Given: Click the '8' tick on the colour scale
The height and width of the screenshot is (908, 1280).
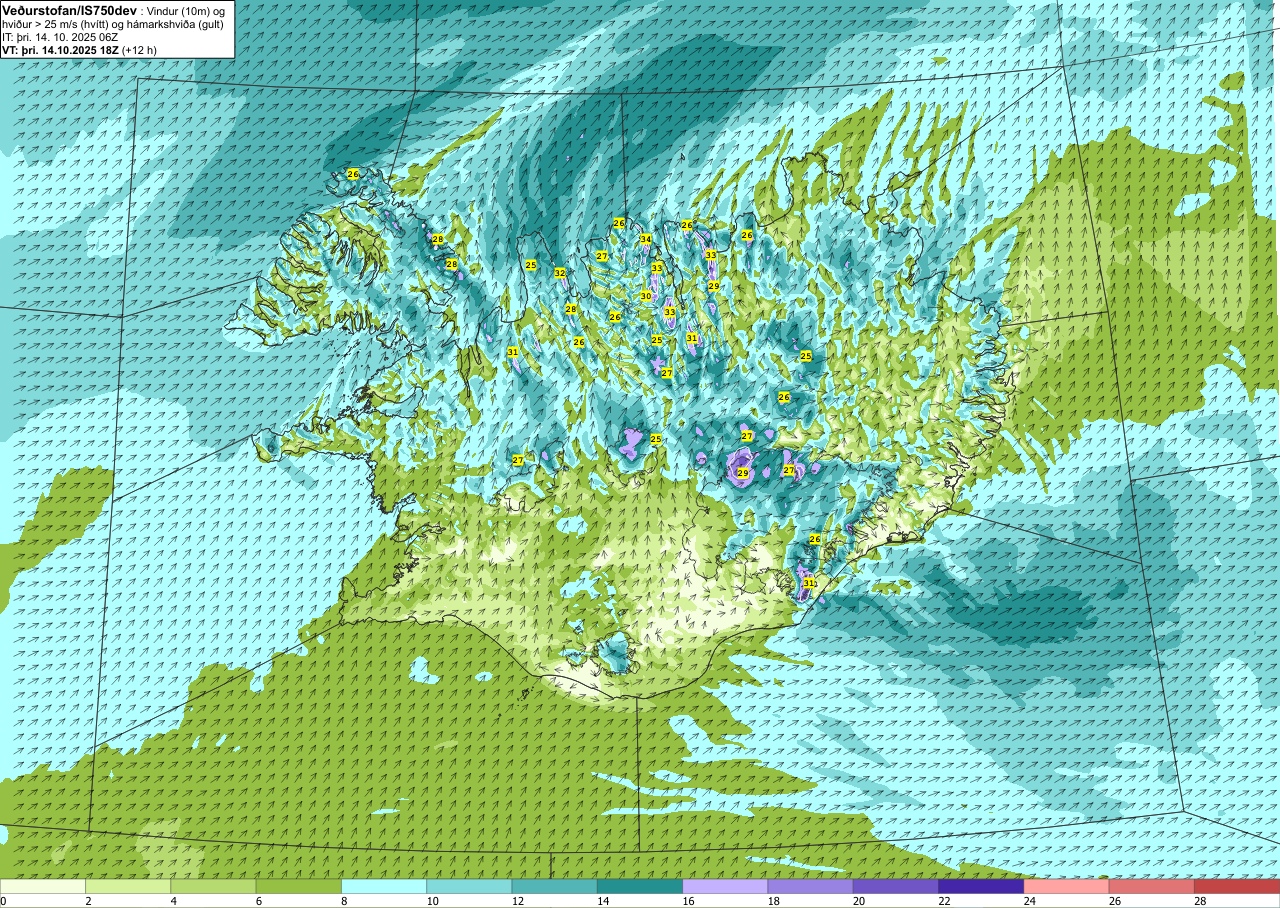Looking at the screenshot, I should (x=342, y=901).
